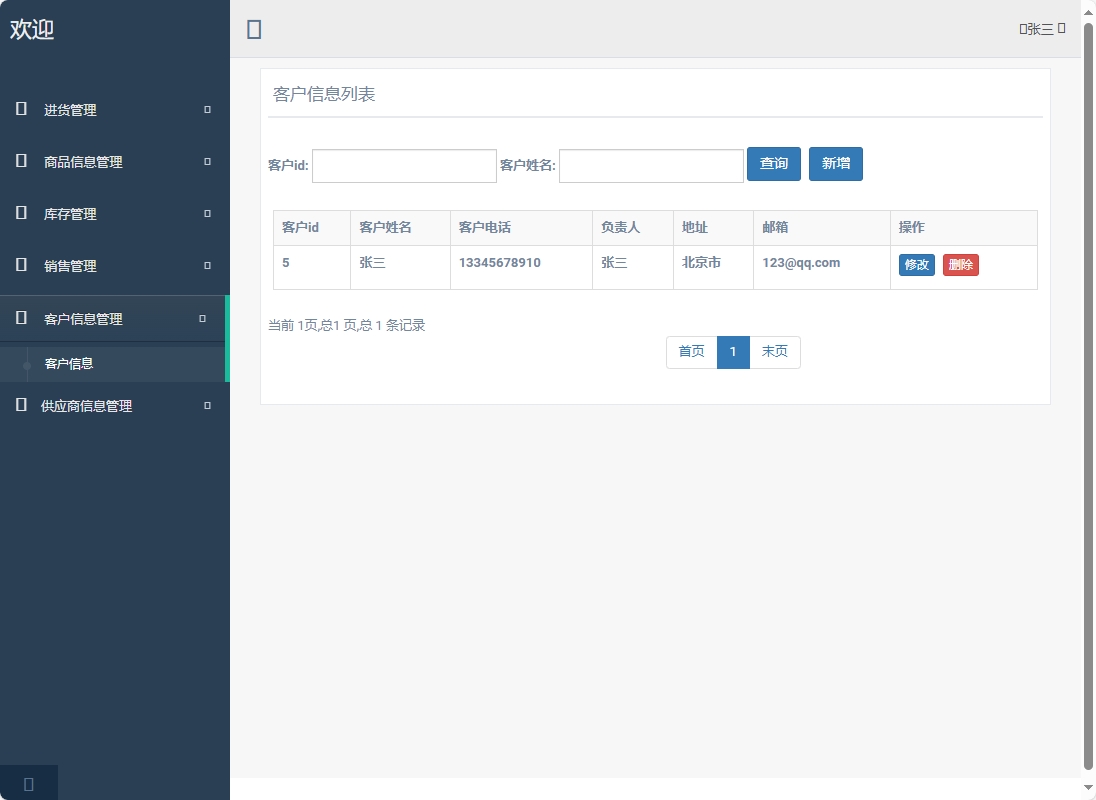Click the 修改 button for customer 张三
The width and height of the screenshot is (1096, 800).
coord(916,266)
